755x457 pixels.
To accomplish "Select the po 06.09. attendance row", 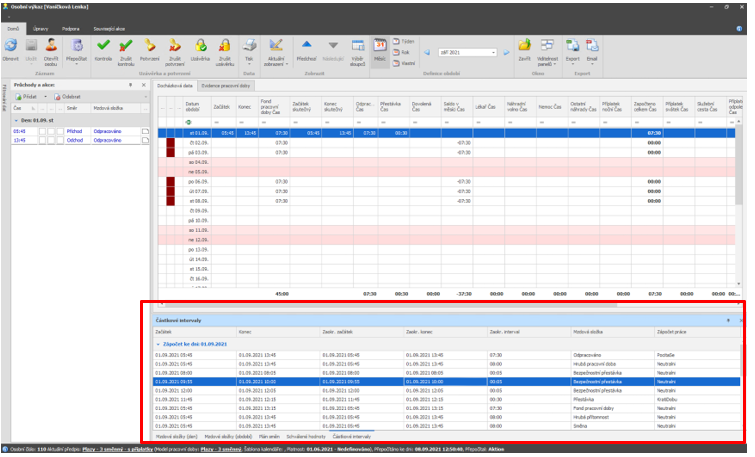I will (x=446, y=182).
